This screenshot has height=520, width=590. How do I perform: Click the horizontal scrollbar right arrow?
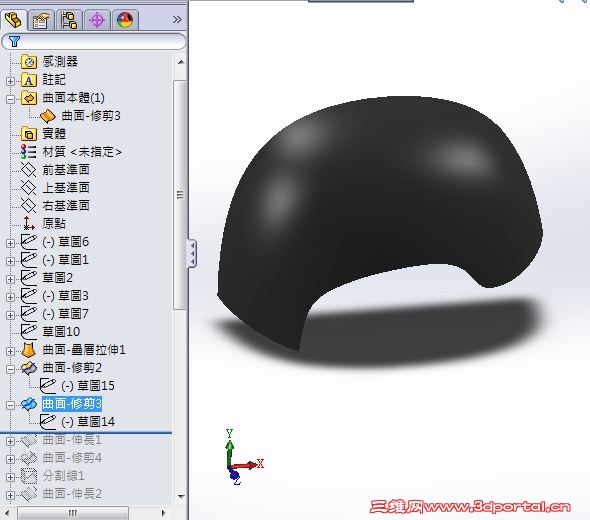click(163, 513)
